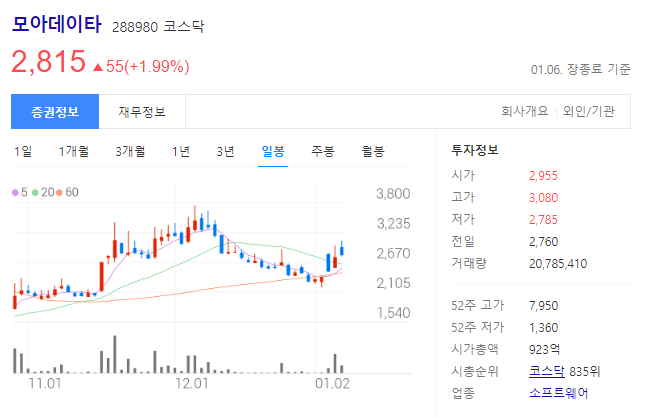Click the 01.02 date label on chart axis

coord(332,384)
